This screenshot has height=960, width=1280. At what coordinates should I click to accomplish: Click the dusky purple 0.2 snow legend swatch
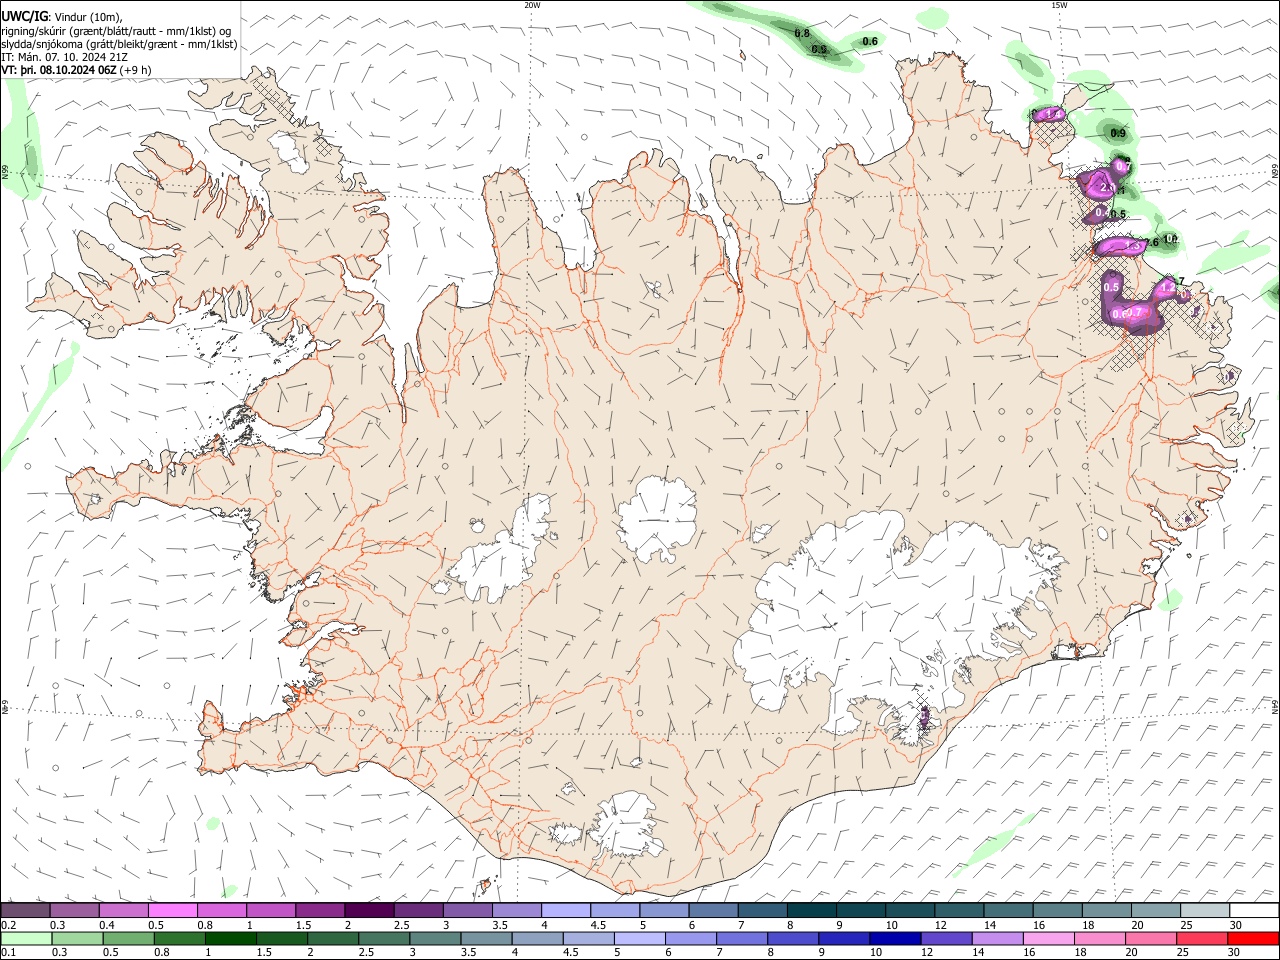click(25, 910)
